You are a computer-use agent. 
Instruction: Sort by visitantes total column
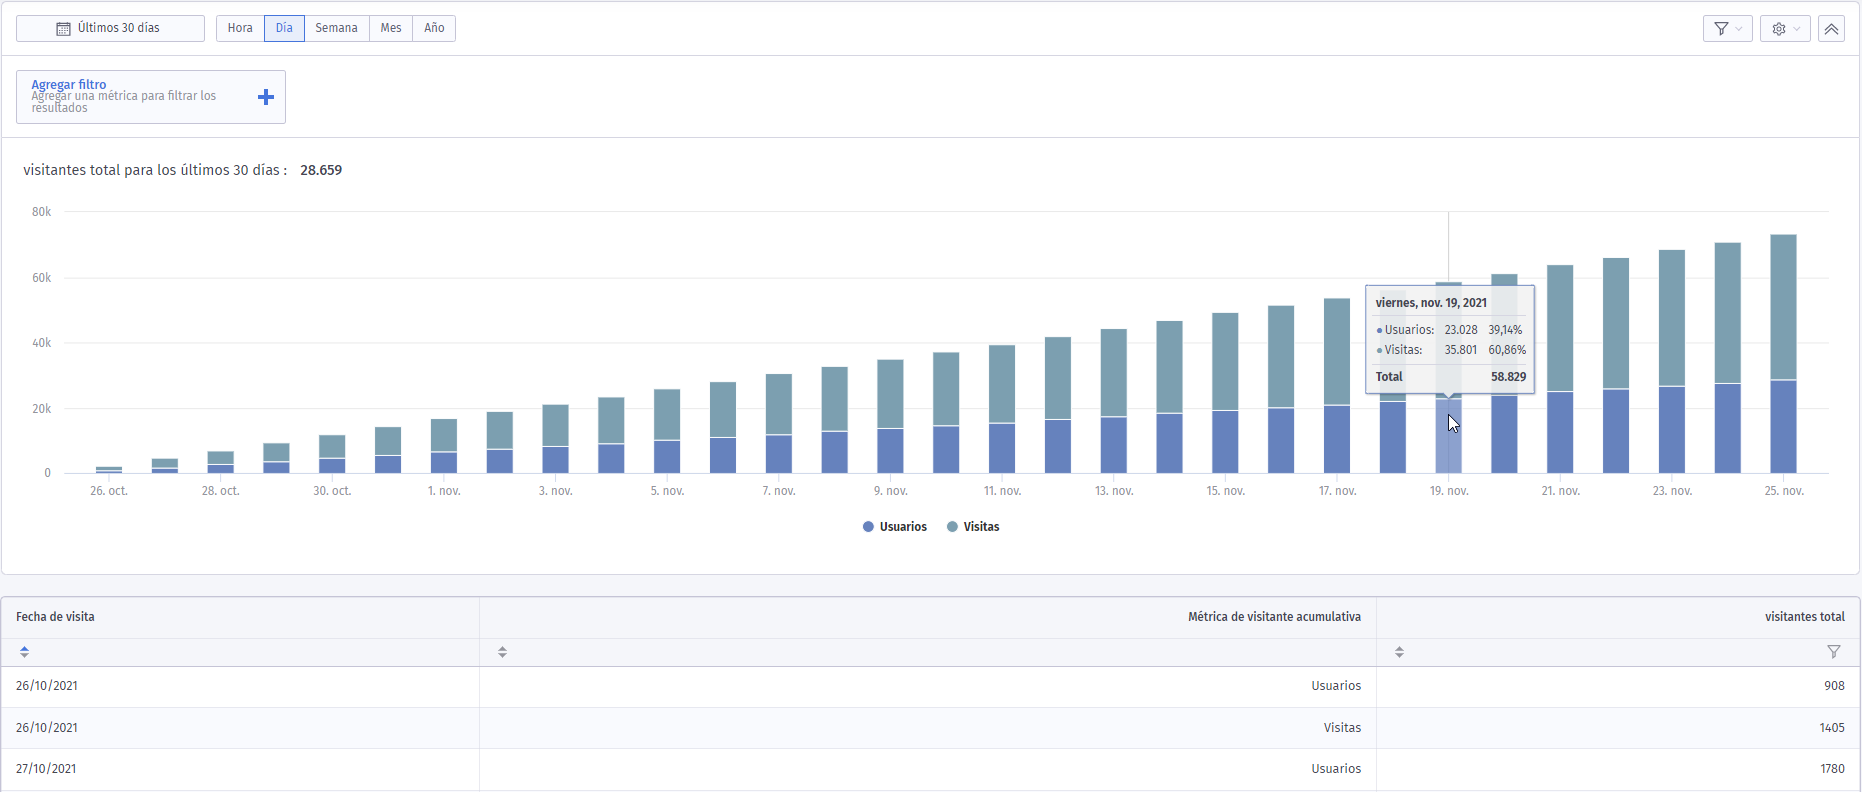1399,652
